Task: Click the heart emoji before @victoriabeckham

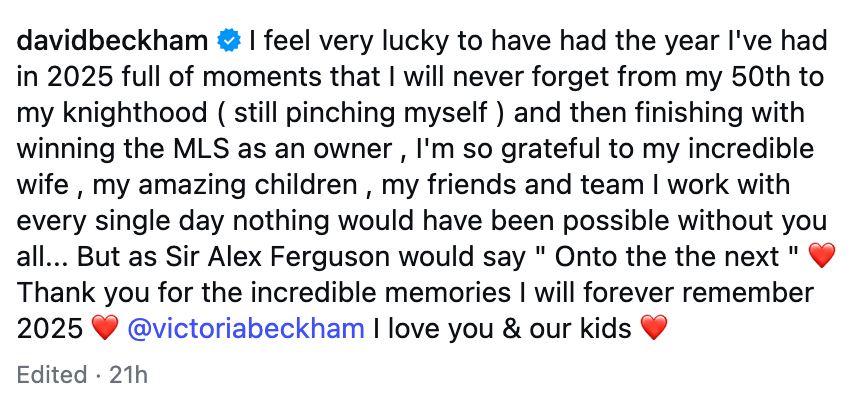Action: 105,327
